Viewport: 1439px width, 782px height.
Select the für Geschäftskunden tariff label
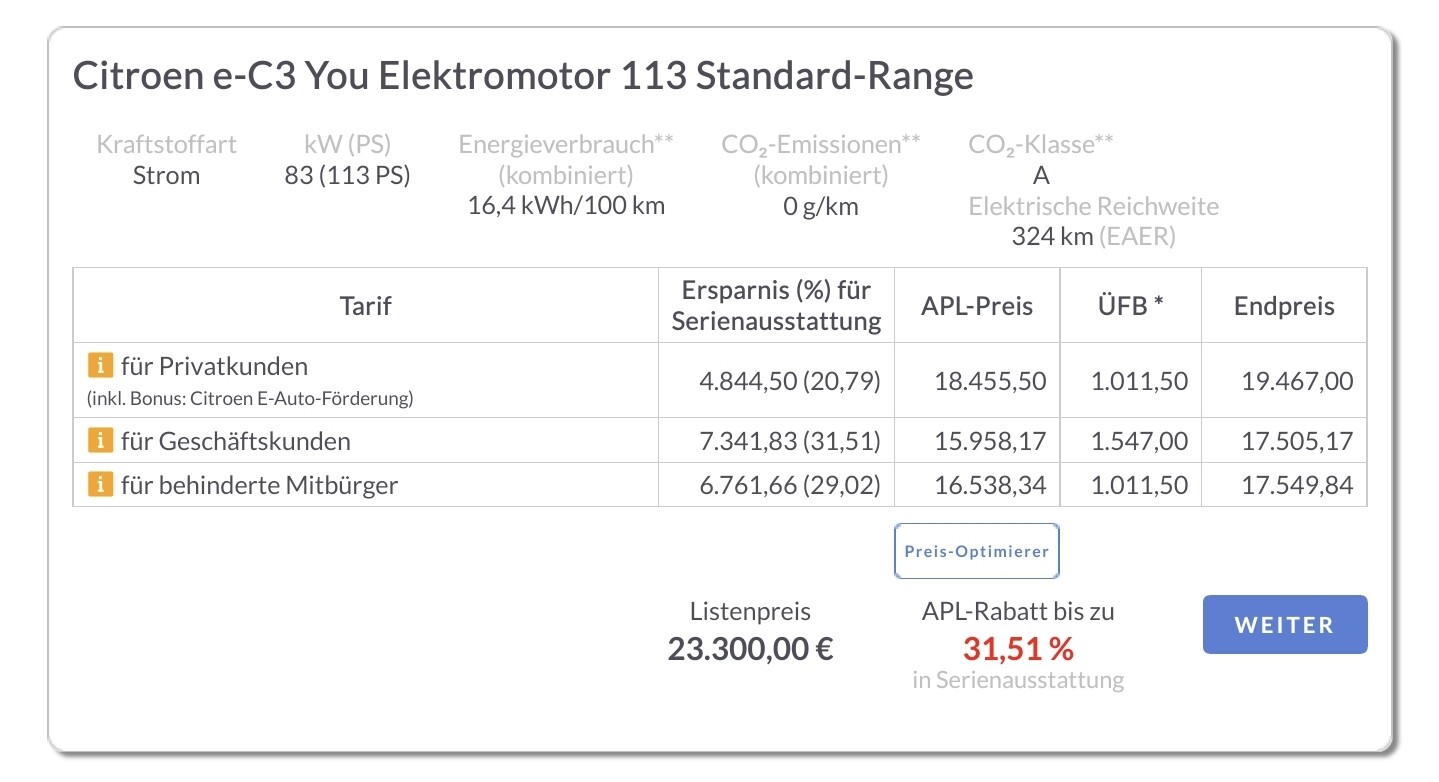(235, 441)
